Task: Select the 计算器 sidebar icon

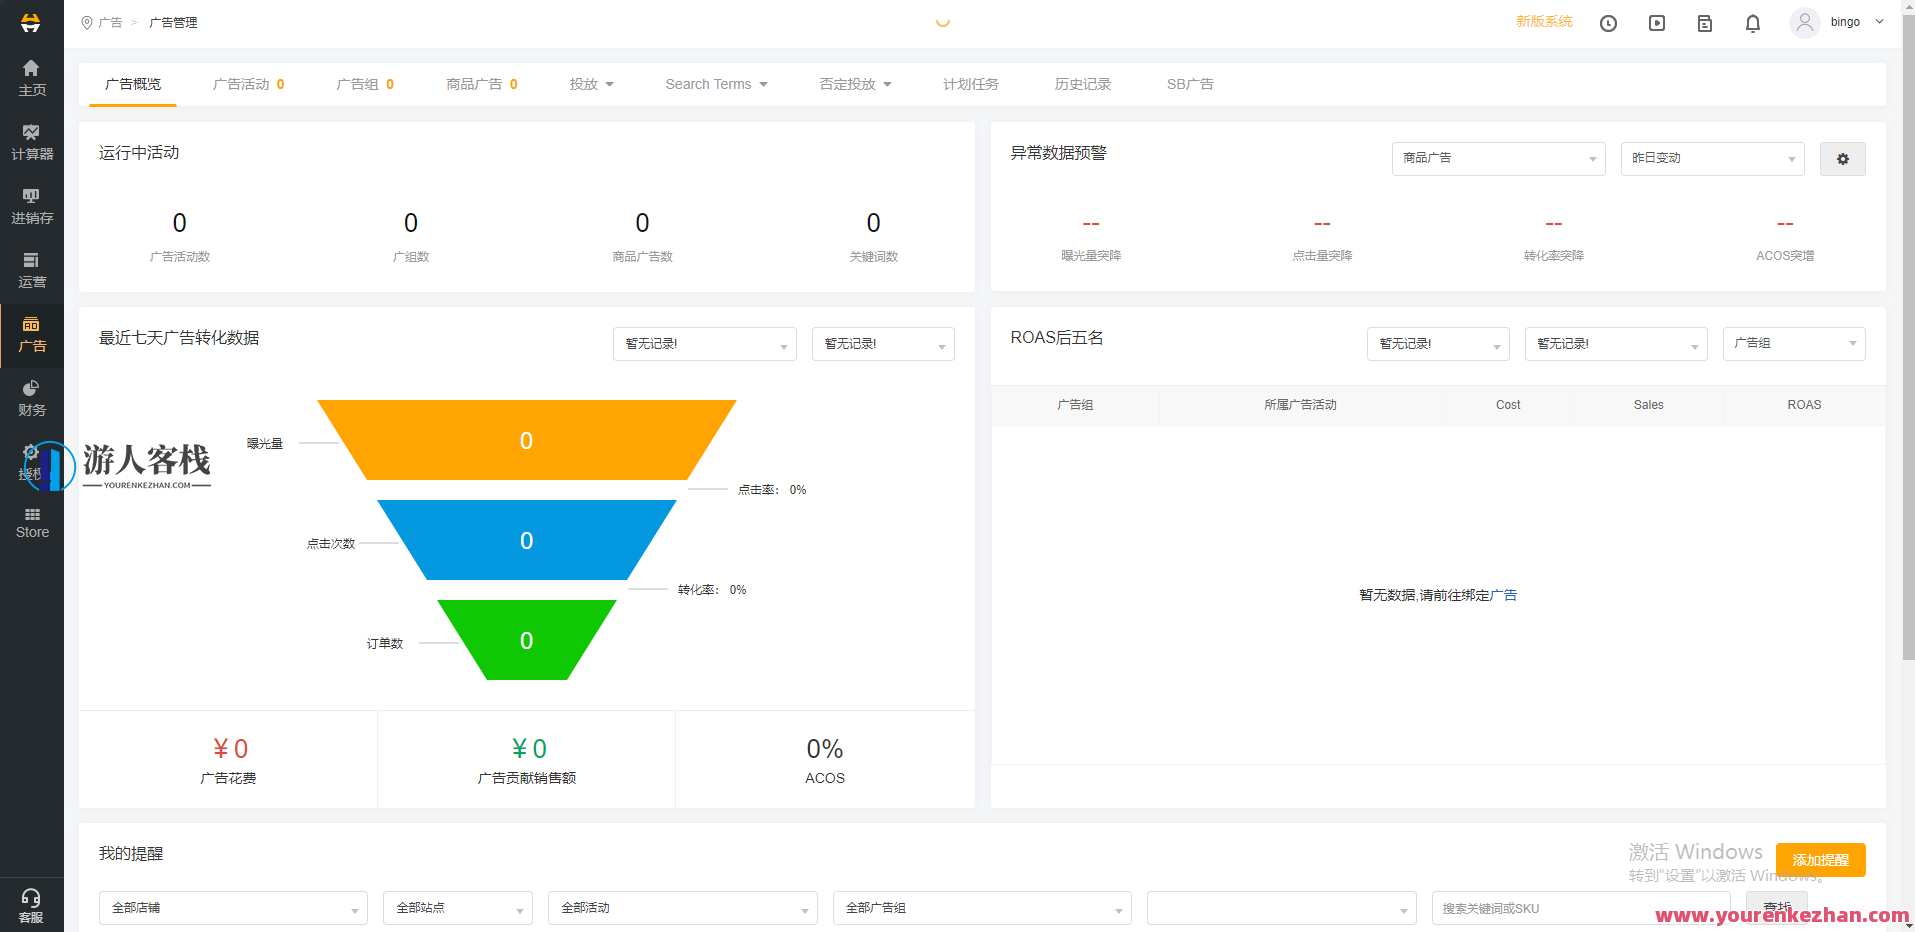Action: (31, 141)
